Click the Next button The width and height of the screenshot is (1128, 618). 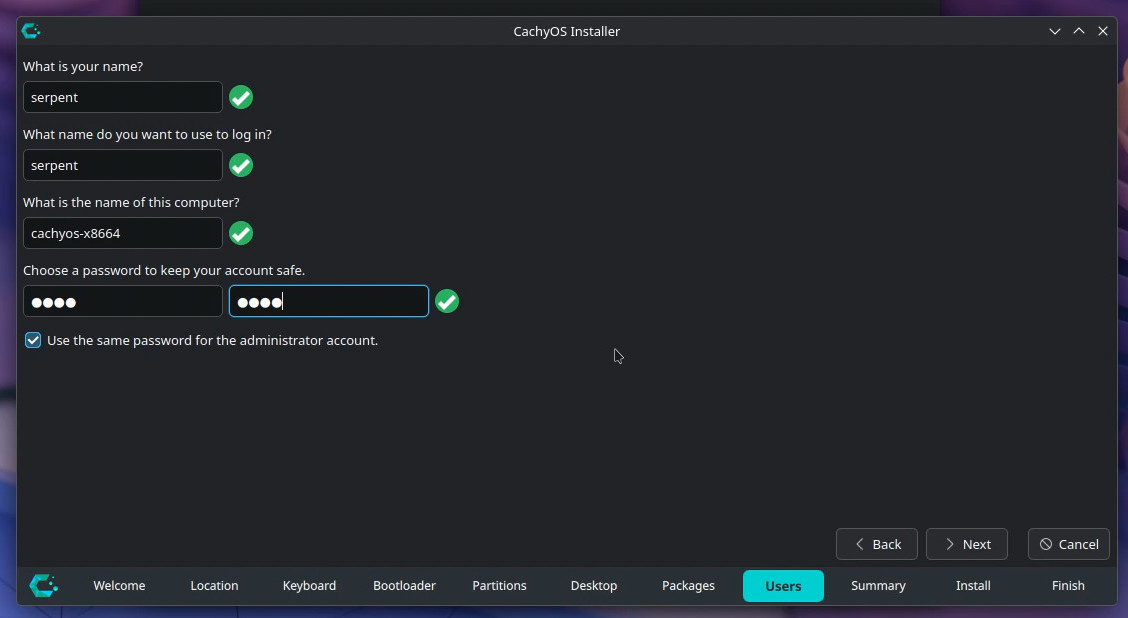967,544
